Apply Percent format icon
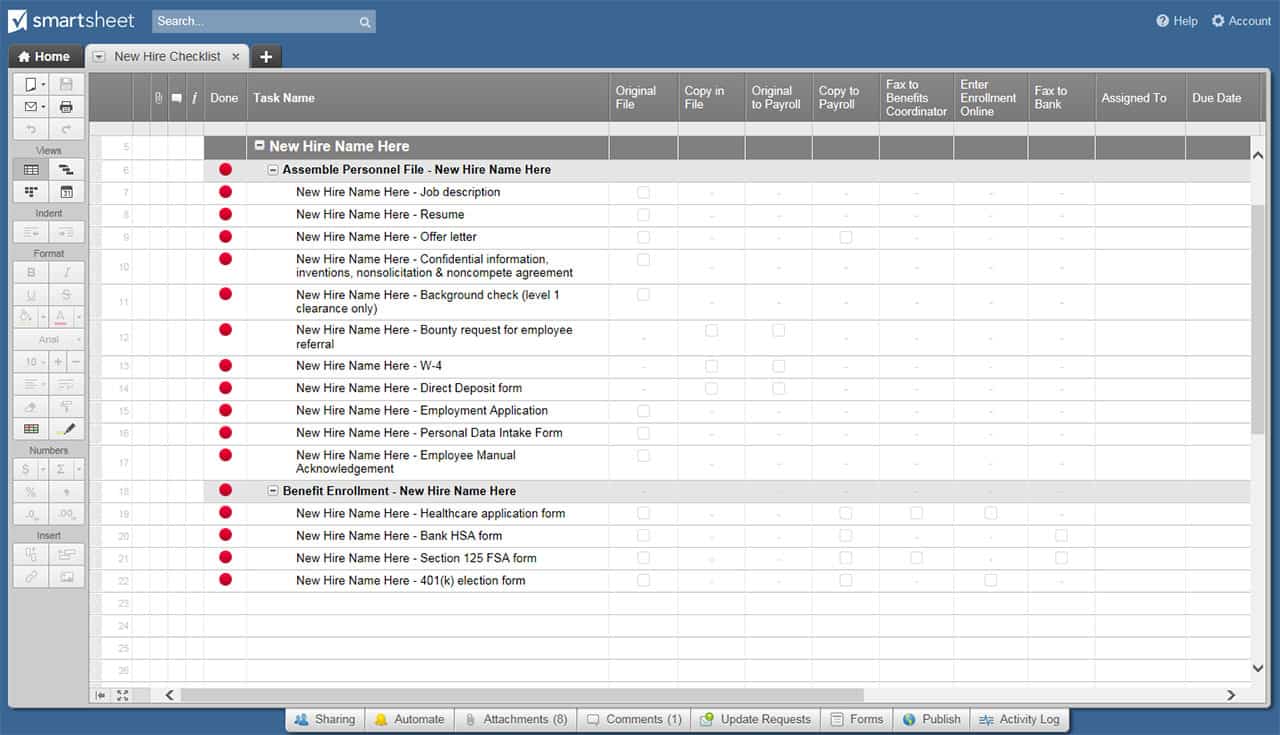1280x735 pixels. click(31, 492)
